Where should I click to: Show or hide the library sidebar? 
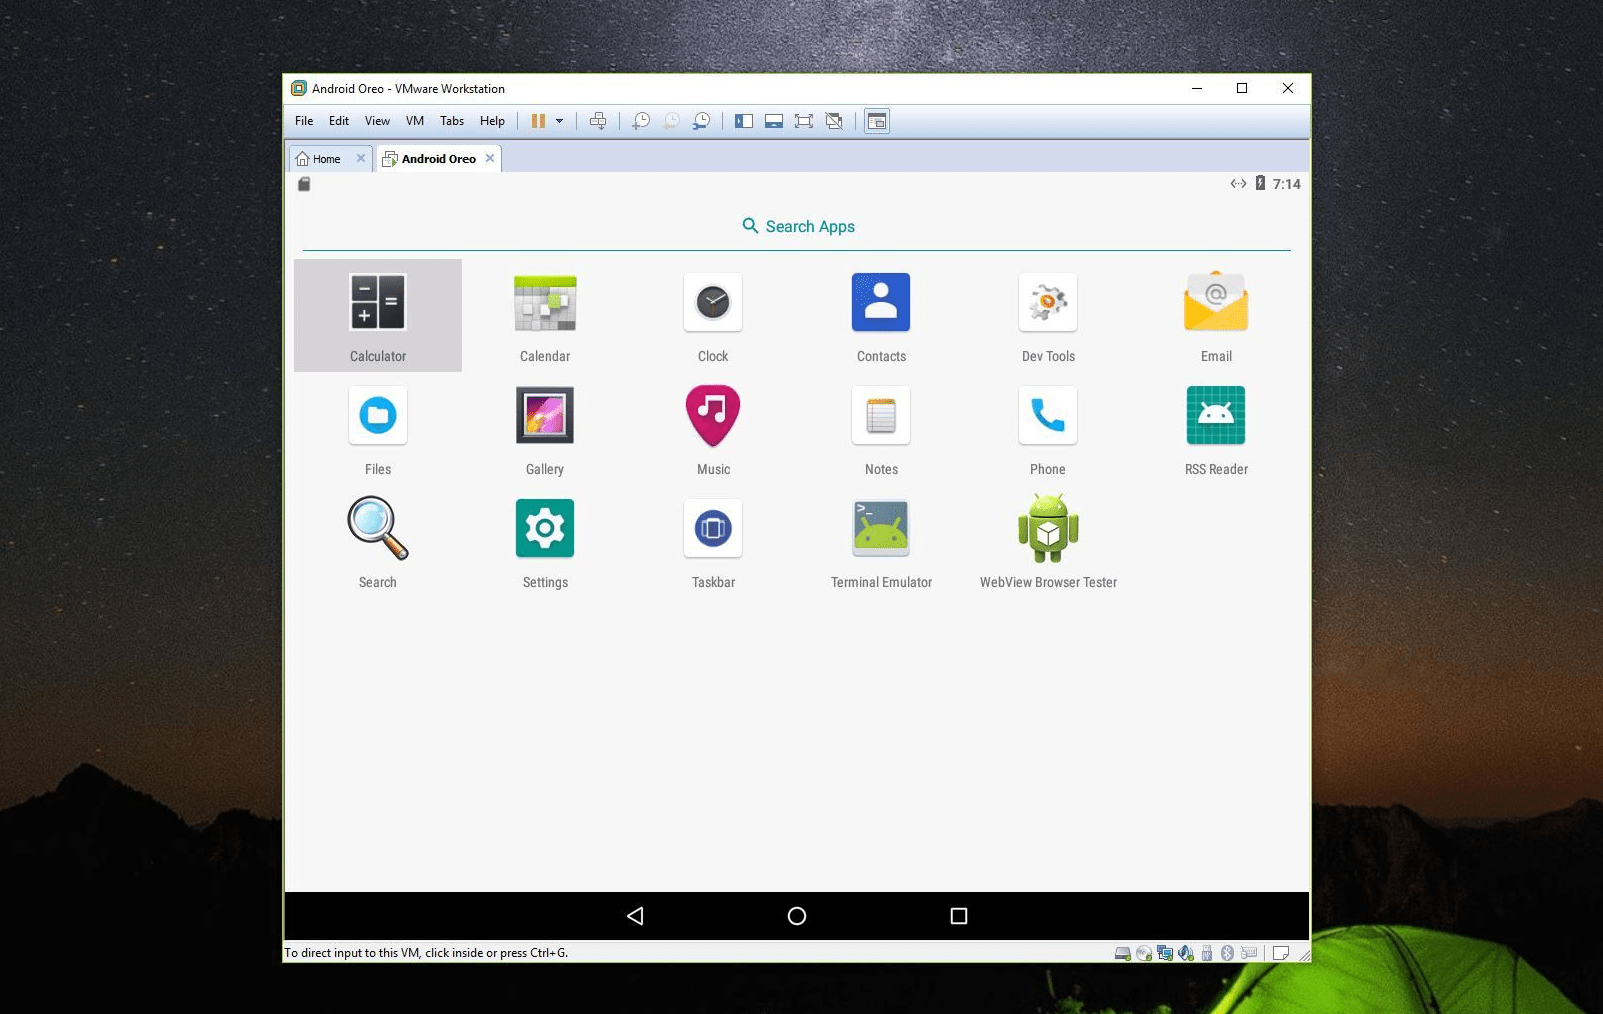(x=744, y=121)
